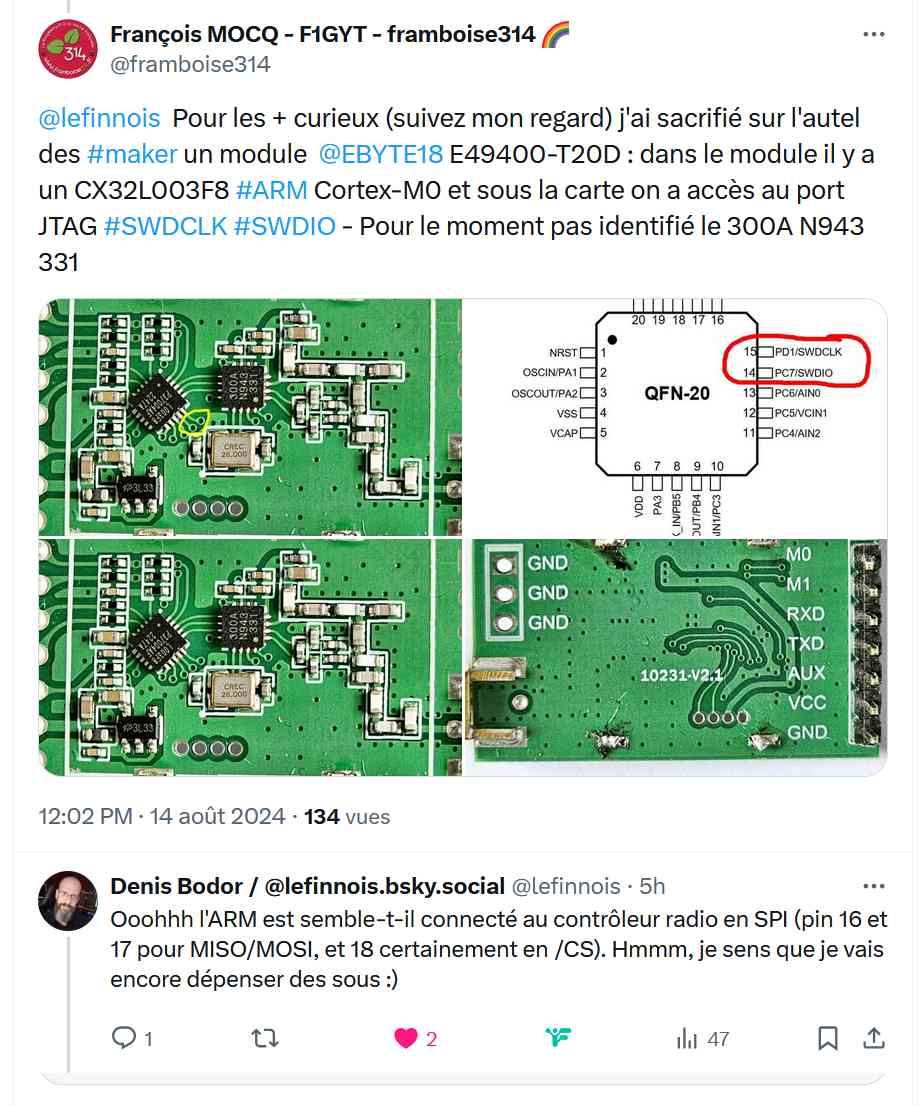
Task: Click the 12:02 PM tweet timestamp
Action: click(85, 817)
